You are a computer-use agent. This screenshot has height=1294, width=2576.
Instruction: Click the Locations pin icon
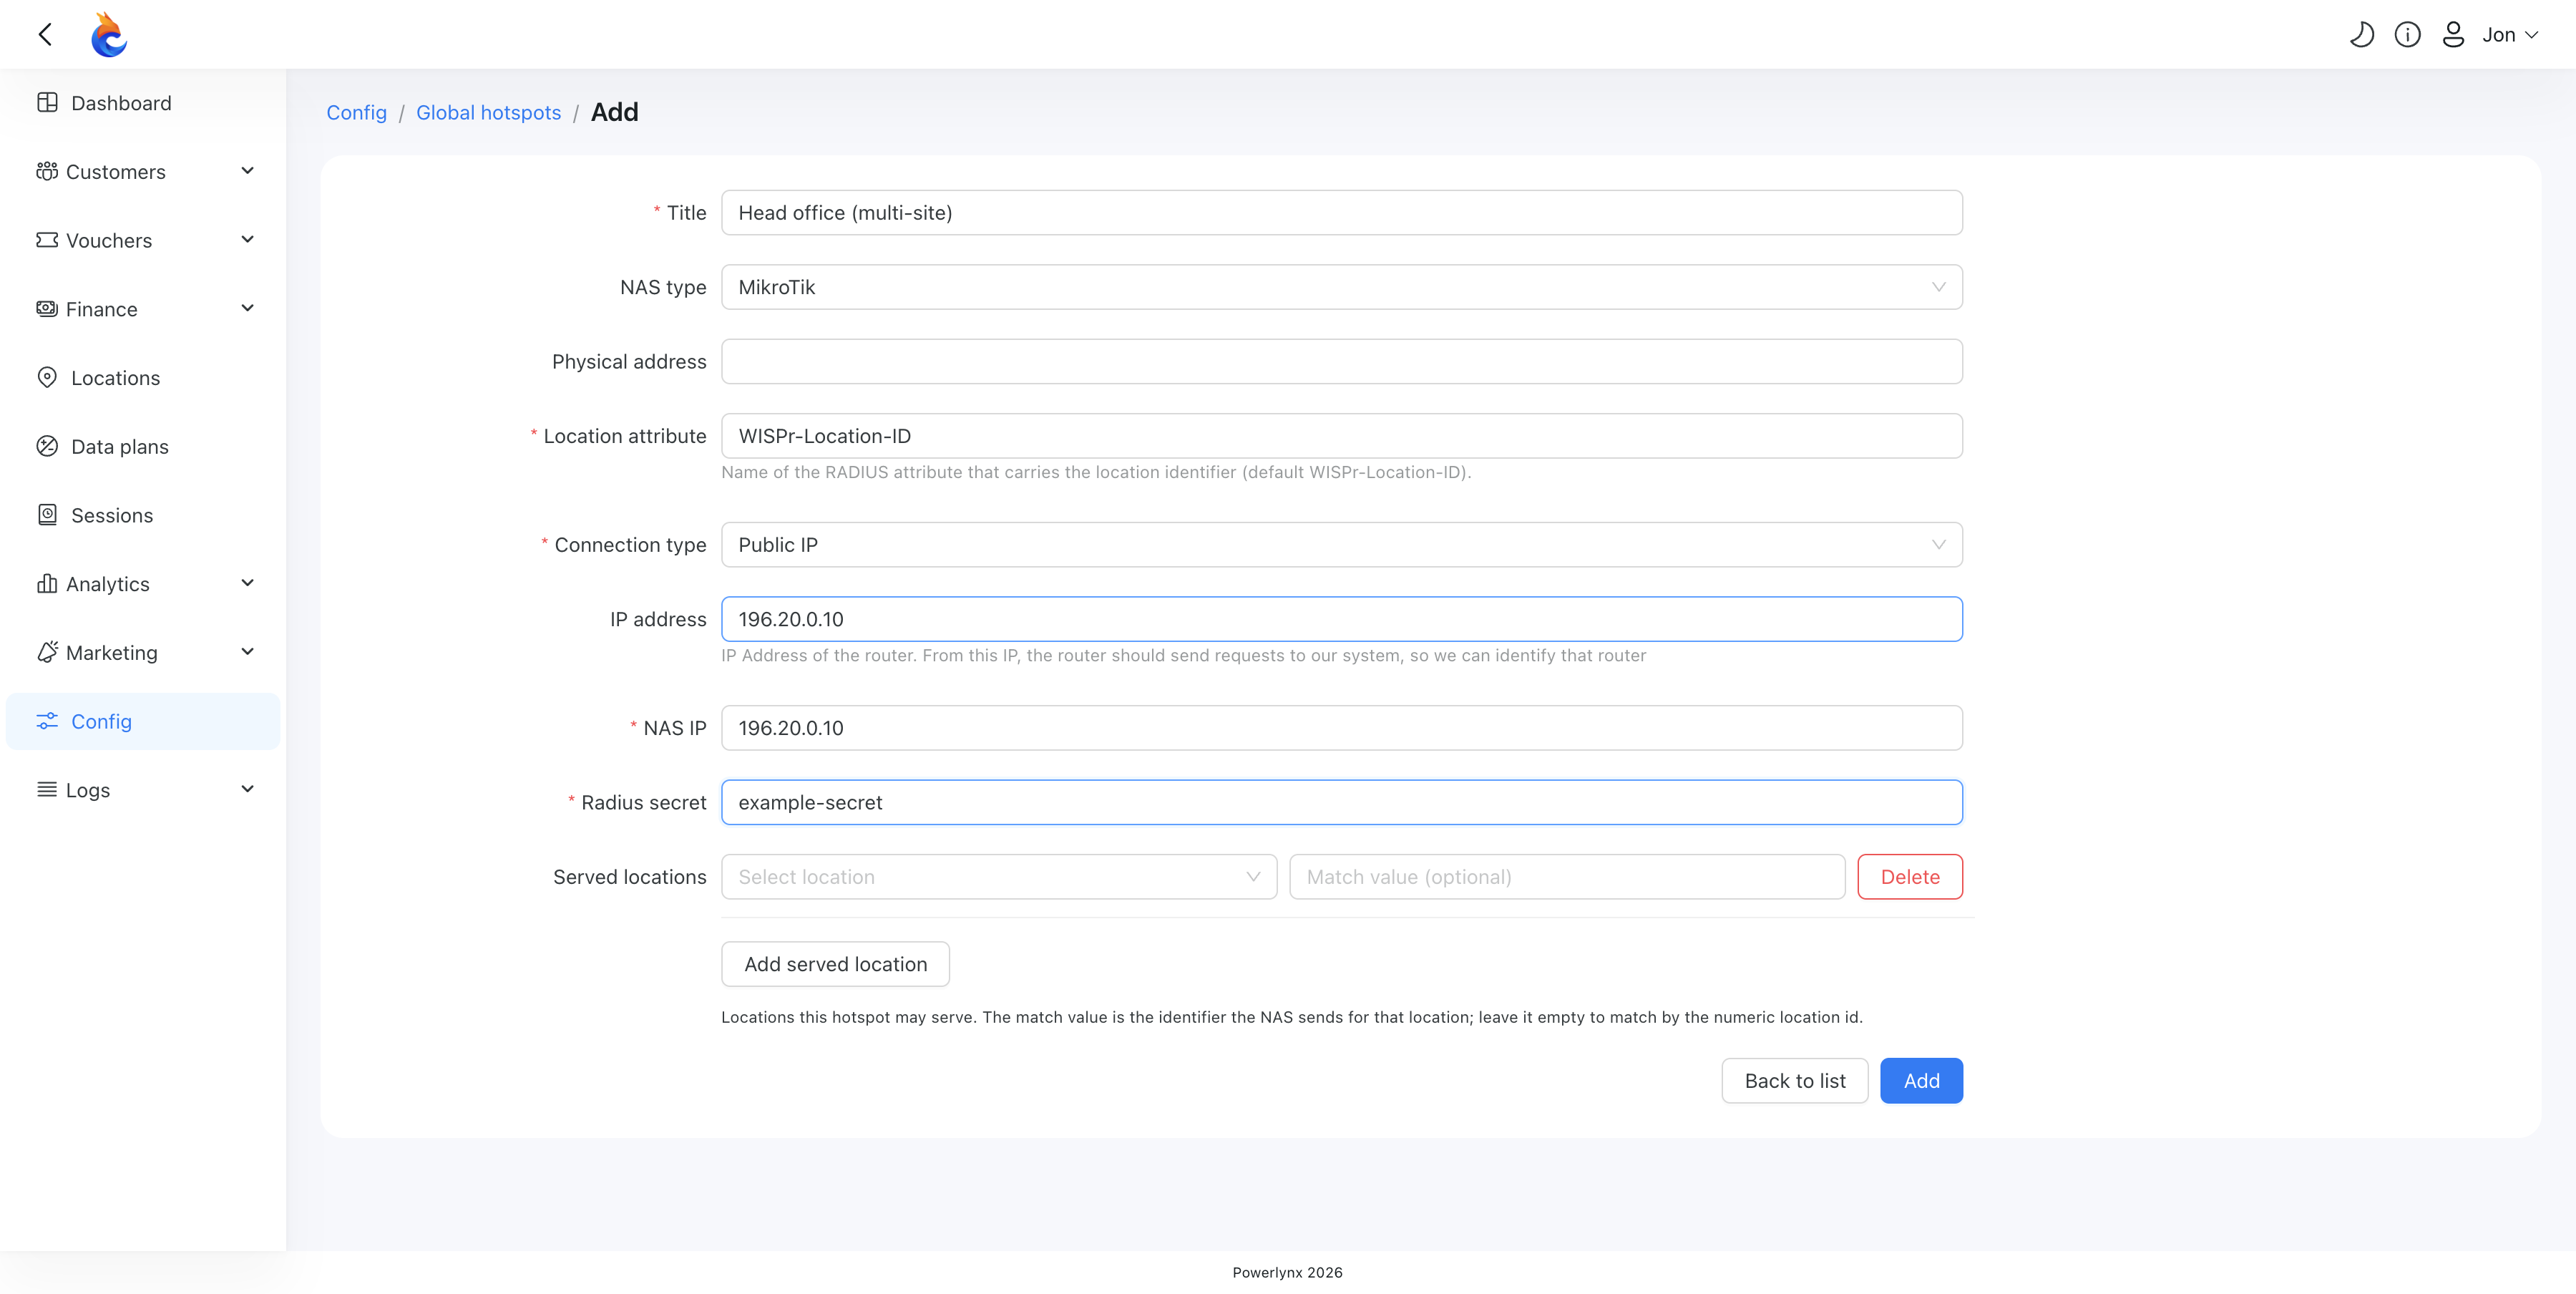click(x=47, y=378)
